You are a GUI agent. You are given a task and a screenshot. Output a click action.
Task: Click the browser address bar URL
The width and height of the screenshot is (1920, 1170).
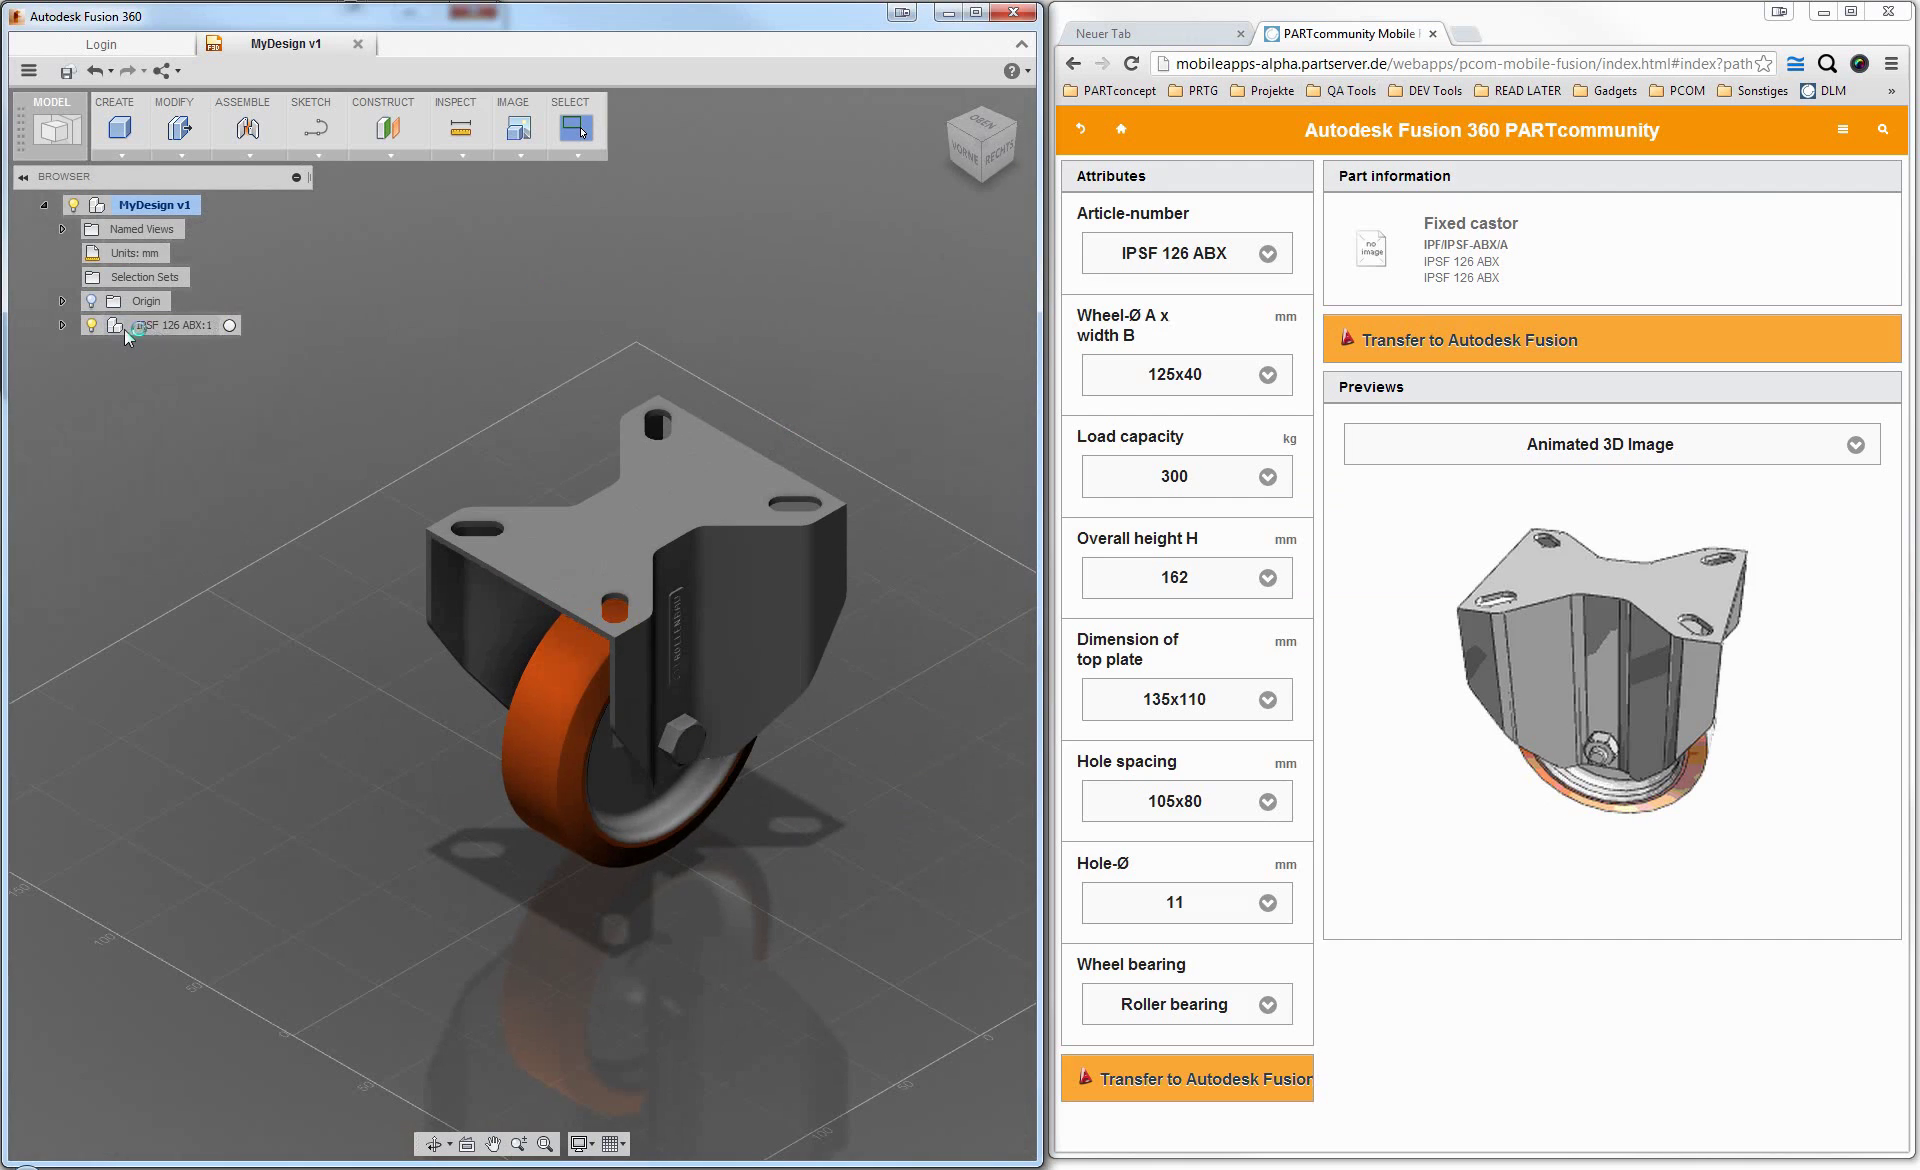point(1460,64)
